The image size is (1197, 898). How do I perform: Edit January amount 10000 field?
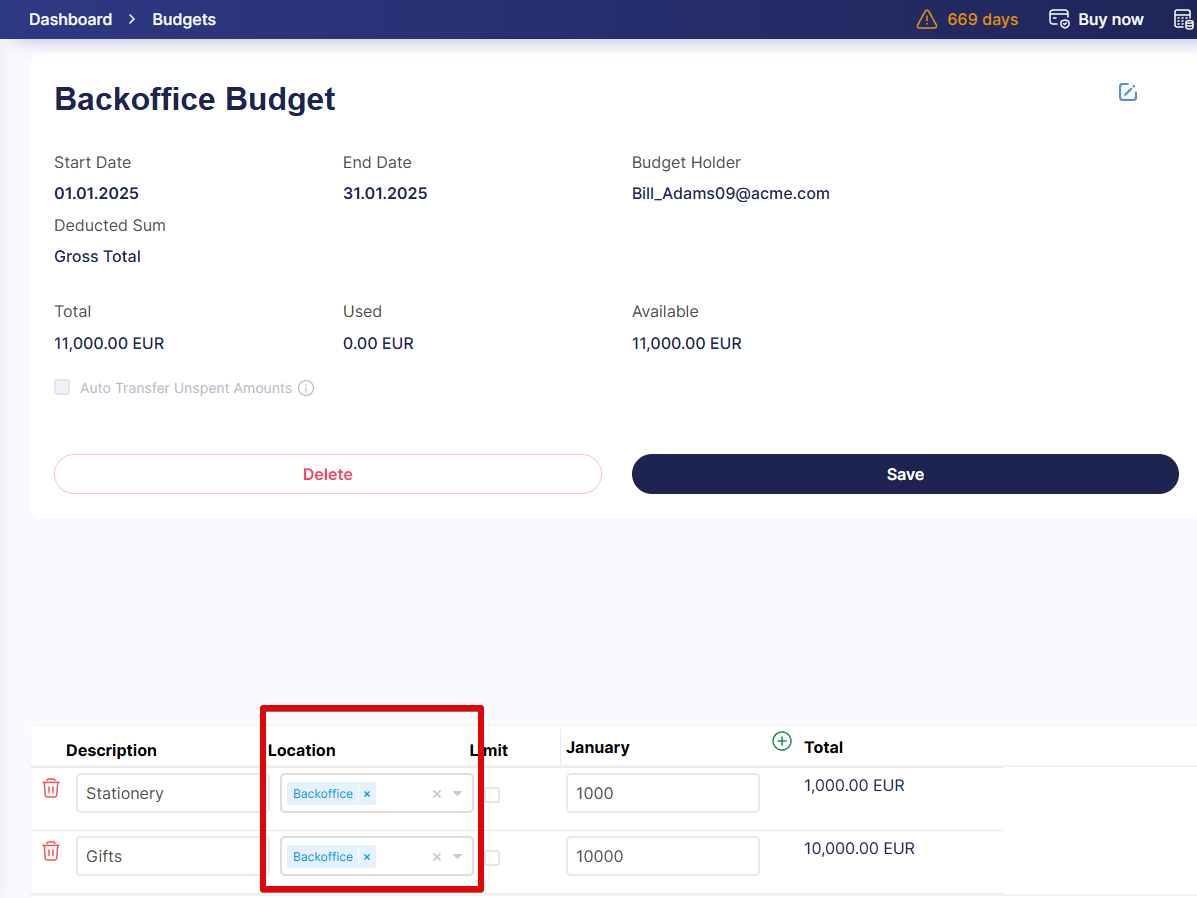(x=663, y=856)
